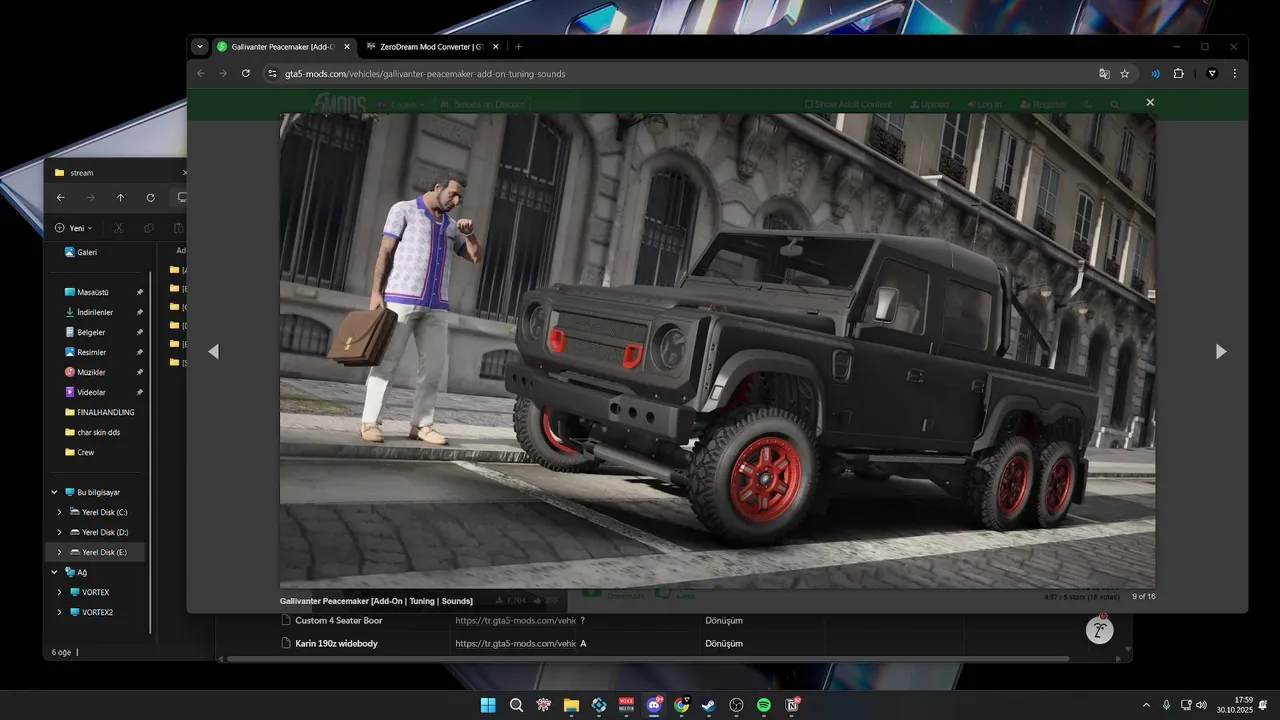
Task: Open the Register link
Action: click(1043, 104)
